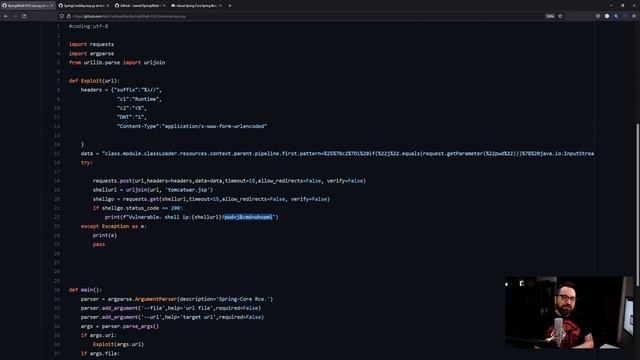Image resolution: width=640 pixels, height=360 pixels.
Task: Click the purple extension icon in toolbar
Action: (624, 16)
